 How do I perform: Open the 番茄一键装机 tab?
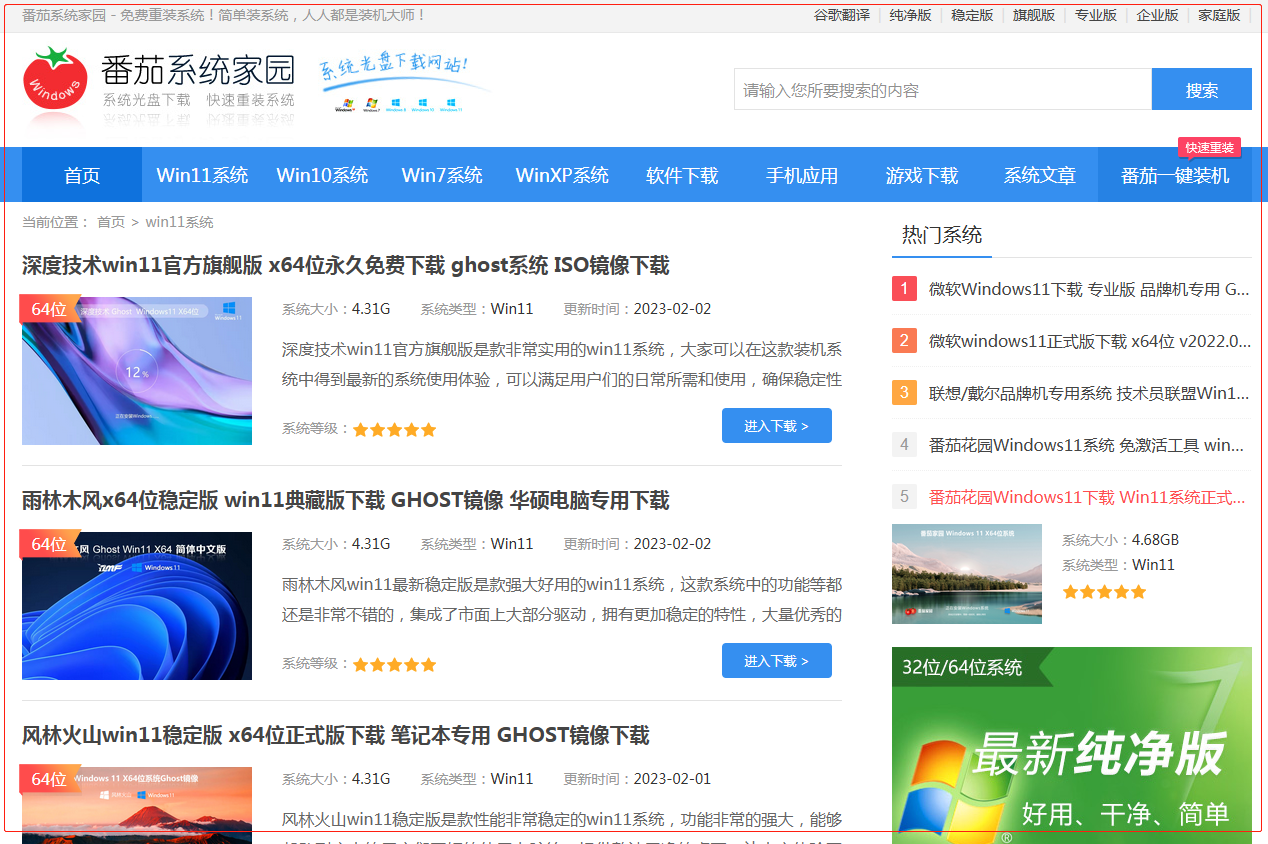pyautogui.click(x=1175, y=175)
